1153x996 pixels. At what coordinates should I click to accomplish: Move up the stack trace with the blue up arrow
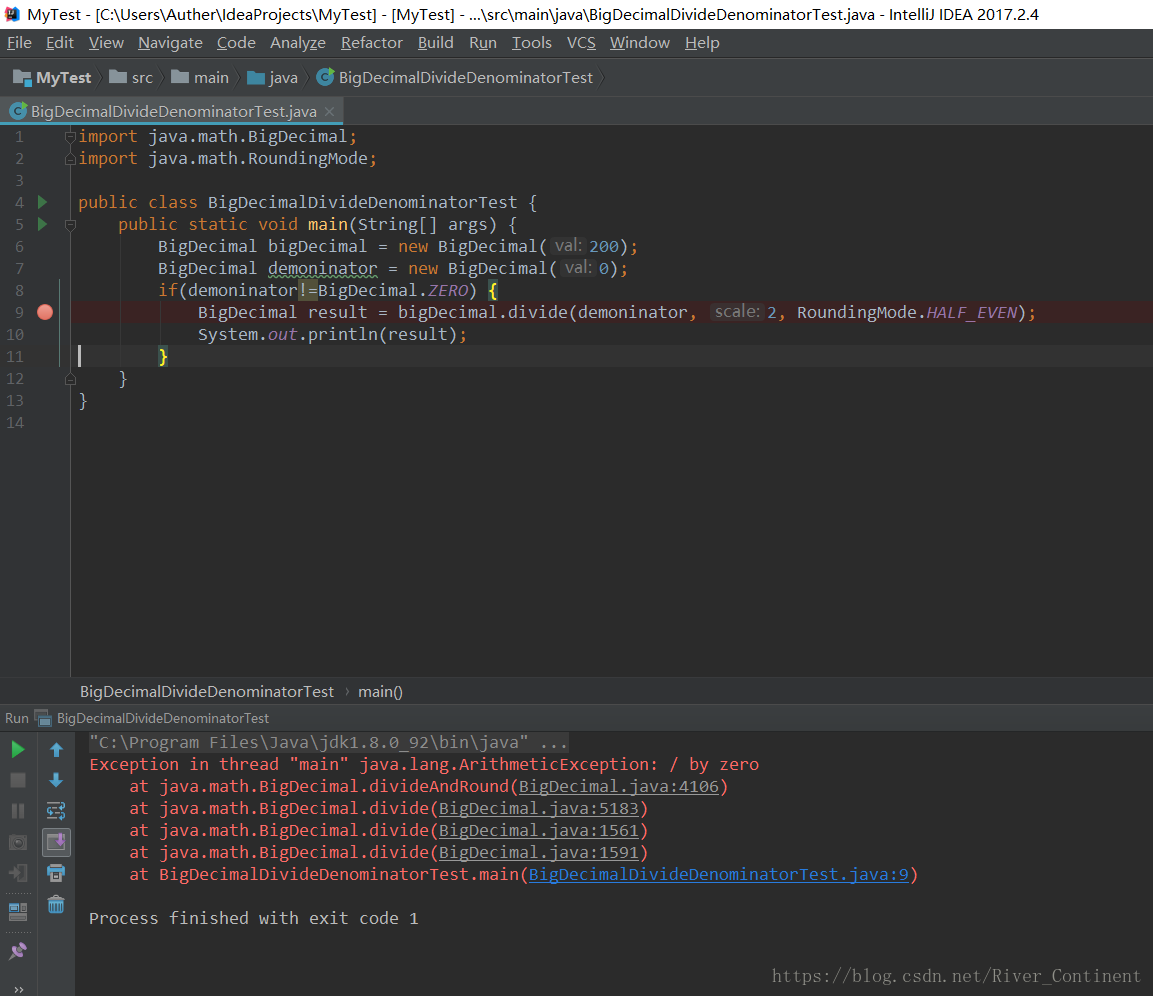pos(56,750)
